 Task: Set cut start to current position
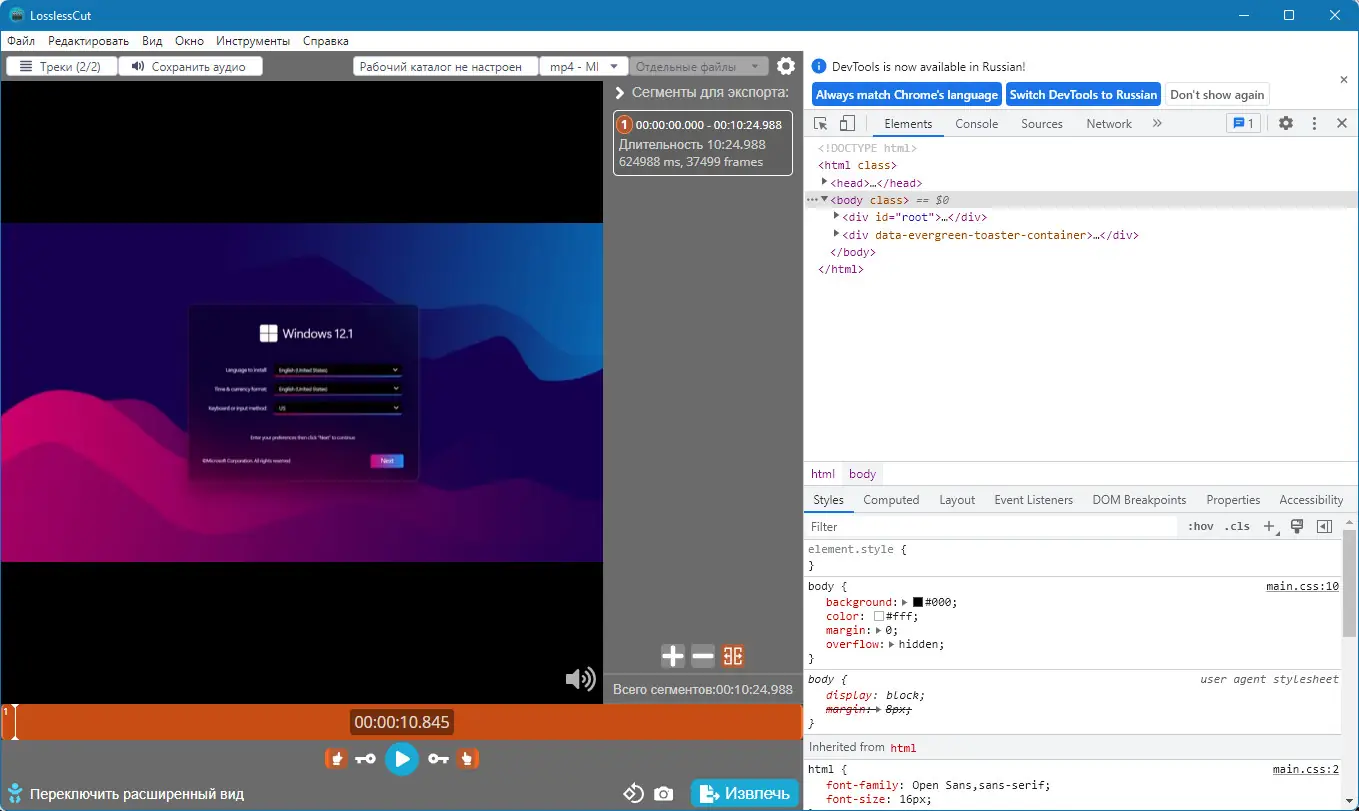tap(336, 759)
